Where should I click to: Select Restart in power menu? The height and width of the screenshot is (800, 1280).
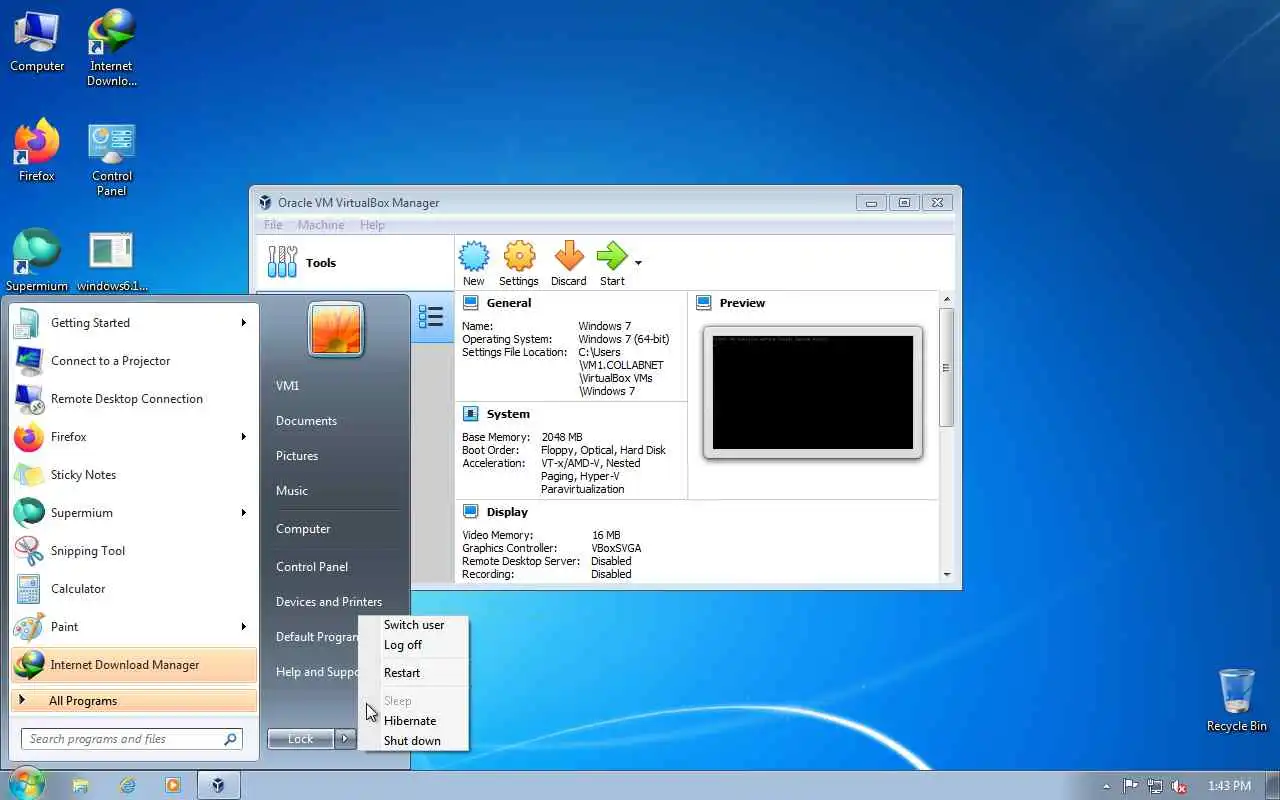coord(414,673)
